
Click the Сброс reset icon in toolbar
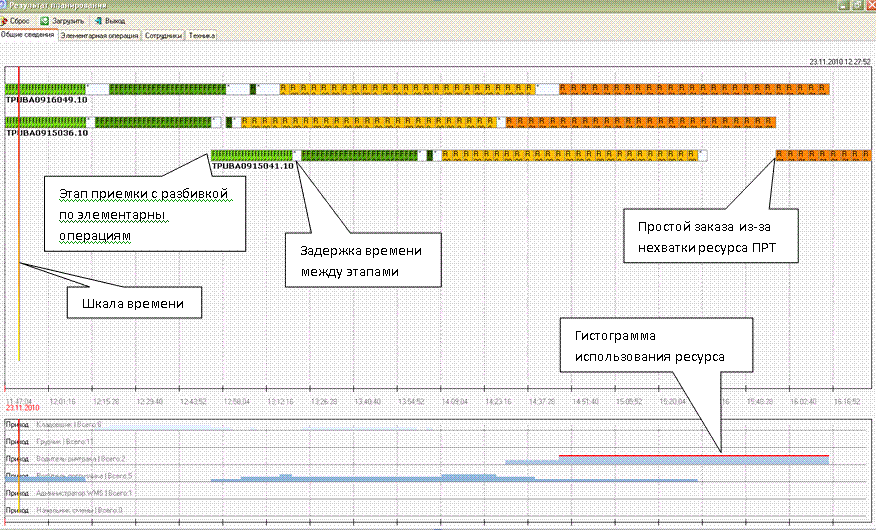tap(4, 20)
